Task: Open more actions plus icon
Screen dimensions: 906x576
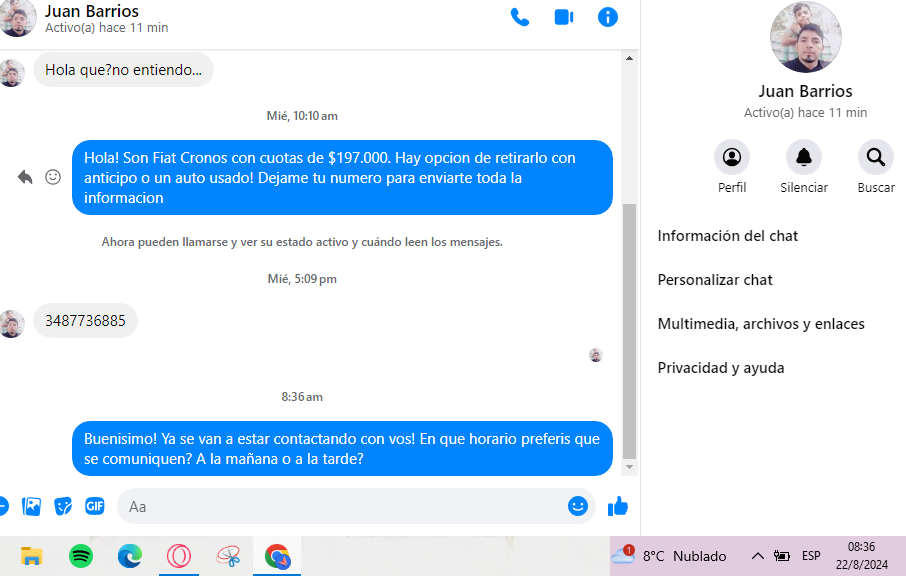Action: click(3, 507)
